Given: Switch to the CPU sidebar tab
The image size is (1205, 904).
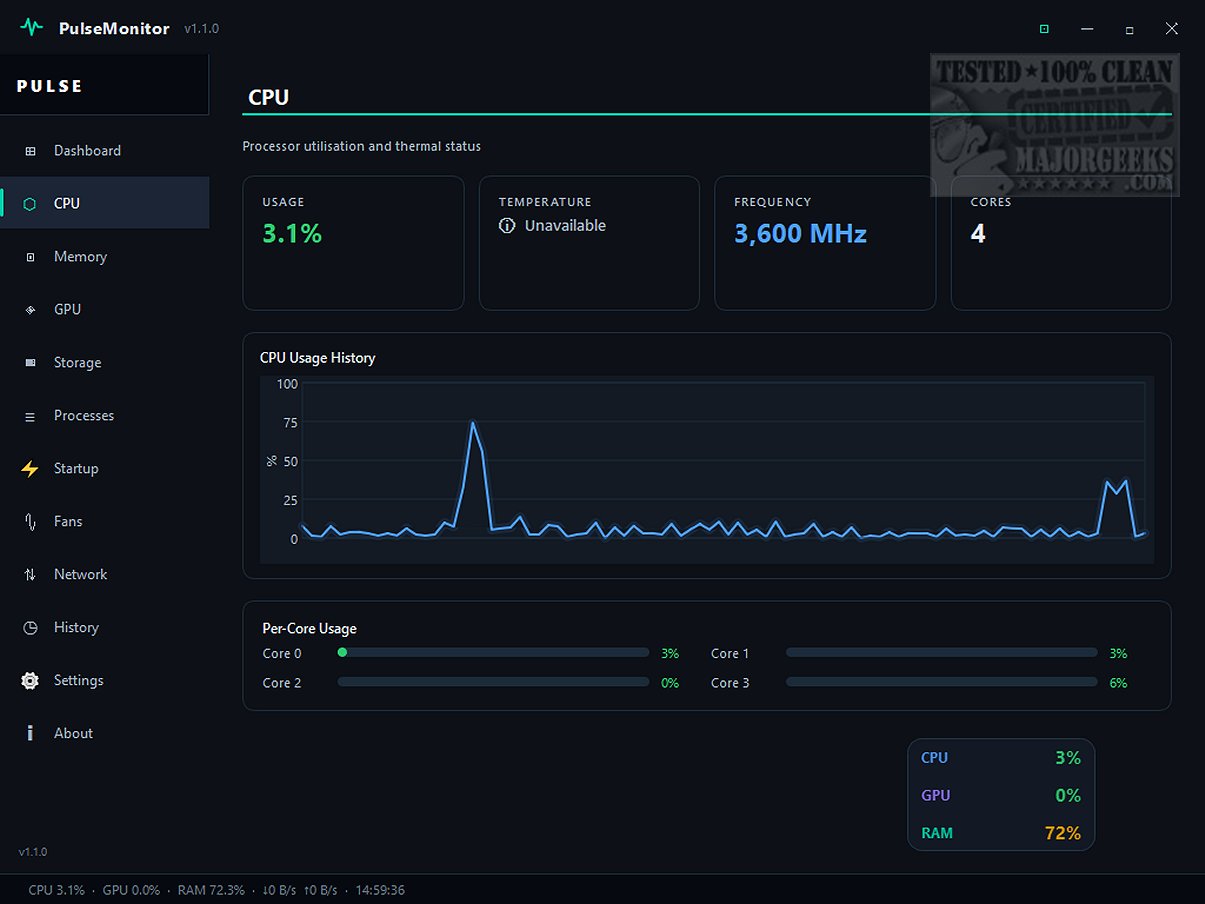Looking at the screenshot, I should (x=105, y=203).
